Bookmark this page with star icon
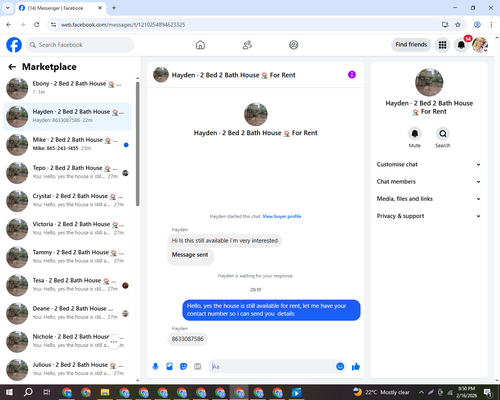This screenshot has width=500, height=400. point(458,25)
